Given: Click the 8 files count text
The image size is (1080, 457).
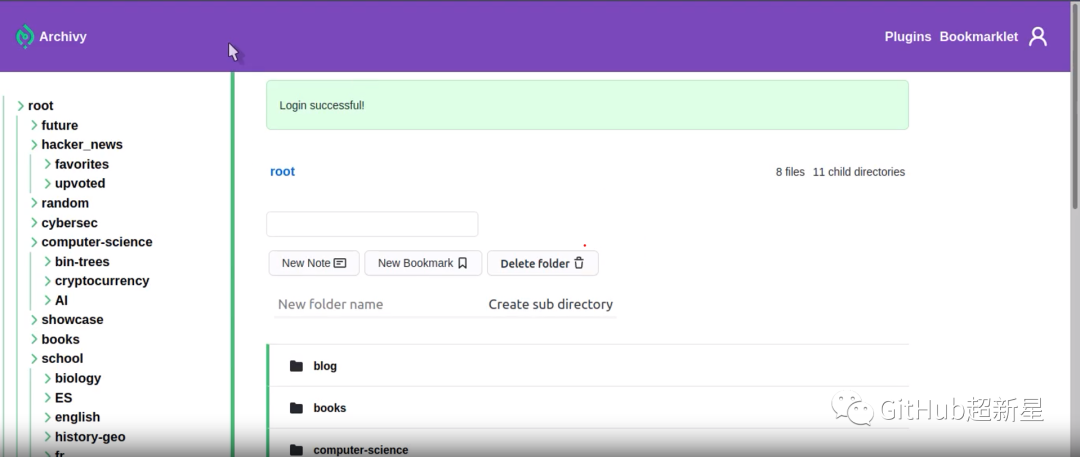Looking at the screenshot, I should [790, 172].
